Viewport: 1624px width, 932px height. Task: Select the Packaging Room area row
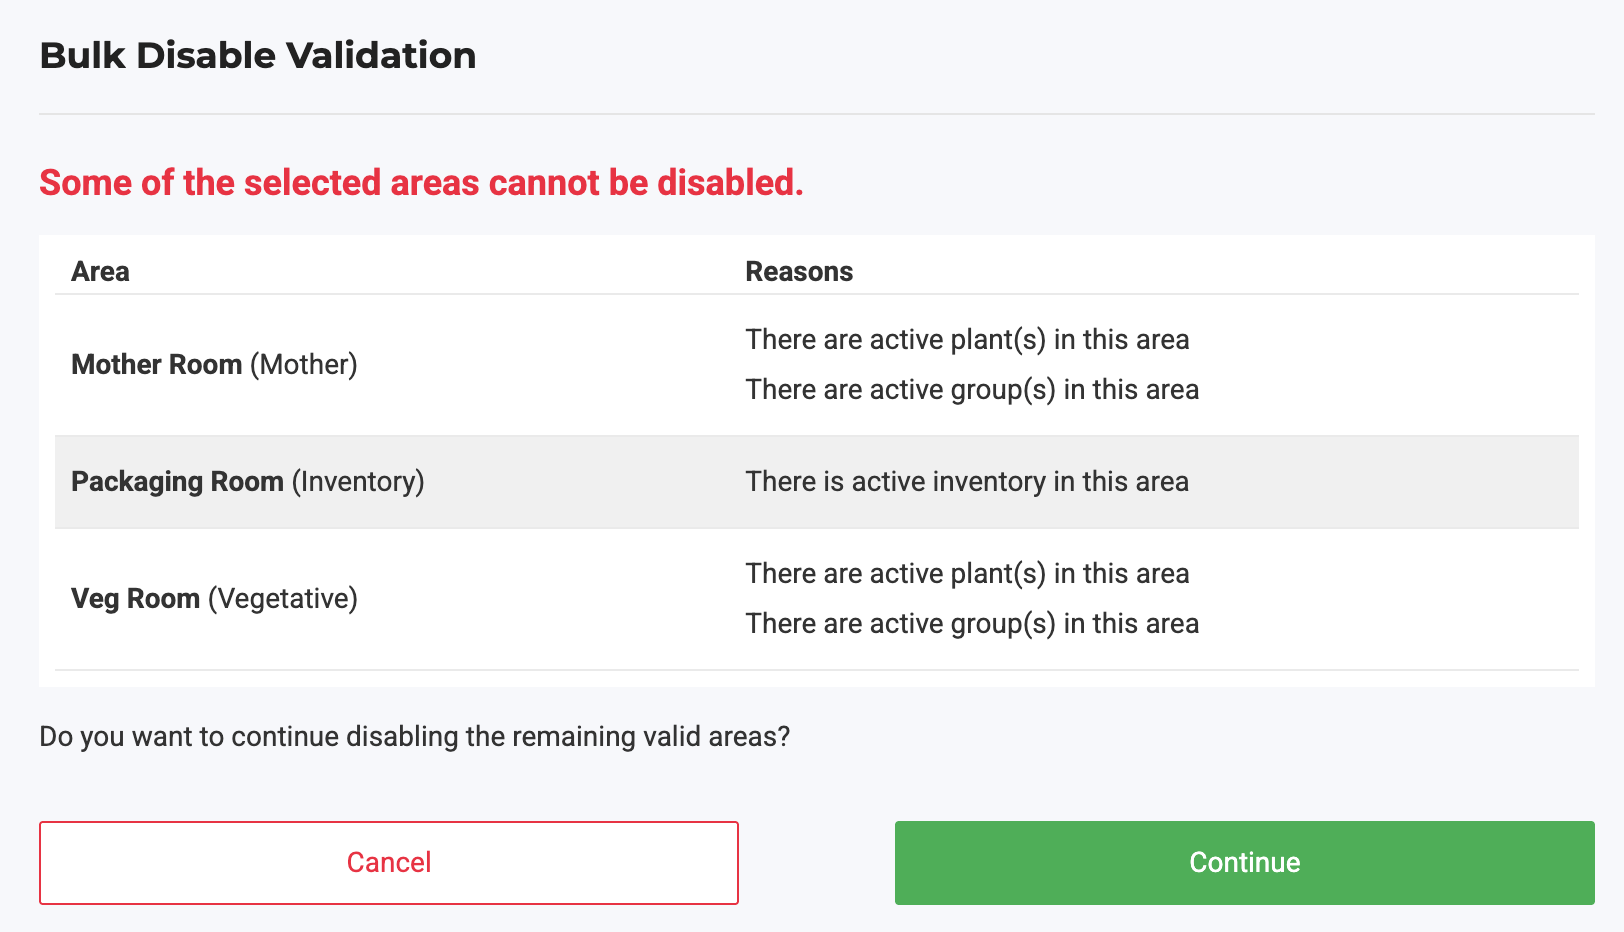point(817,482)
